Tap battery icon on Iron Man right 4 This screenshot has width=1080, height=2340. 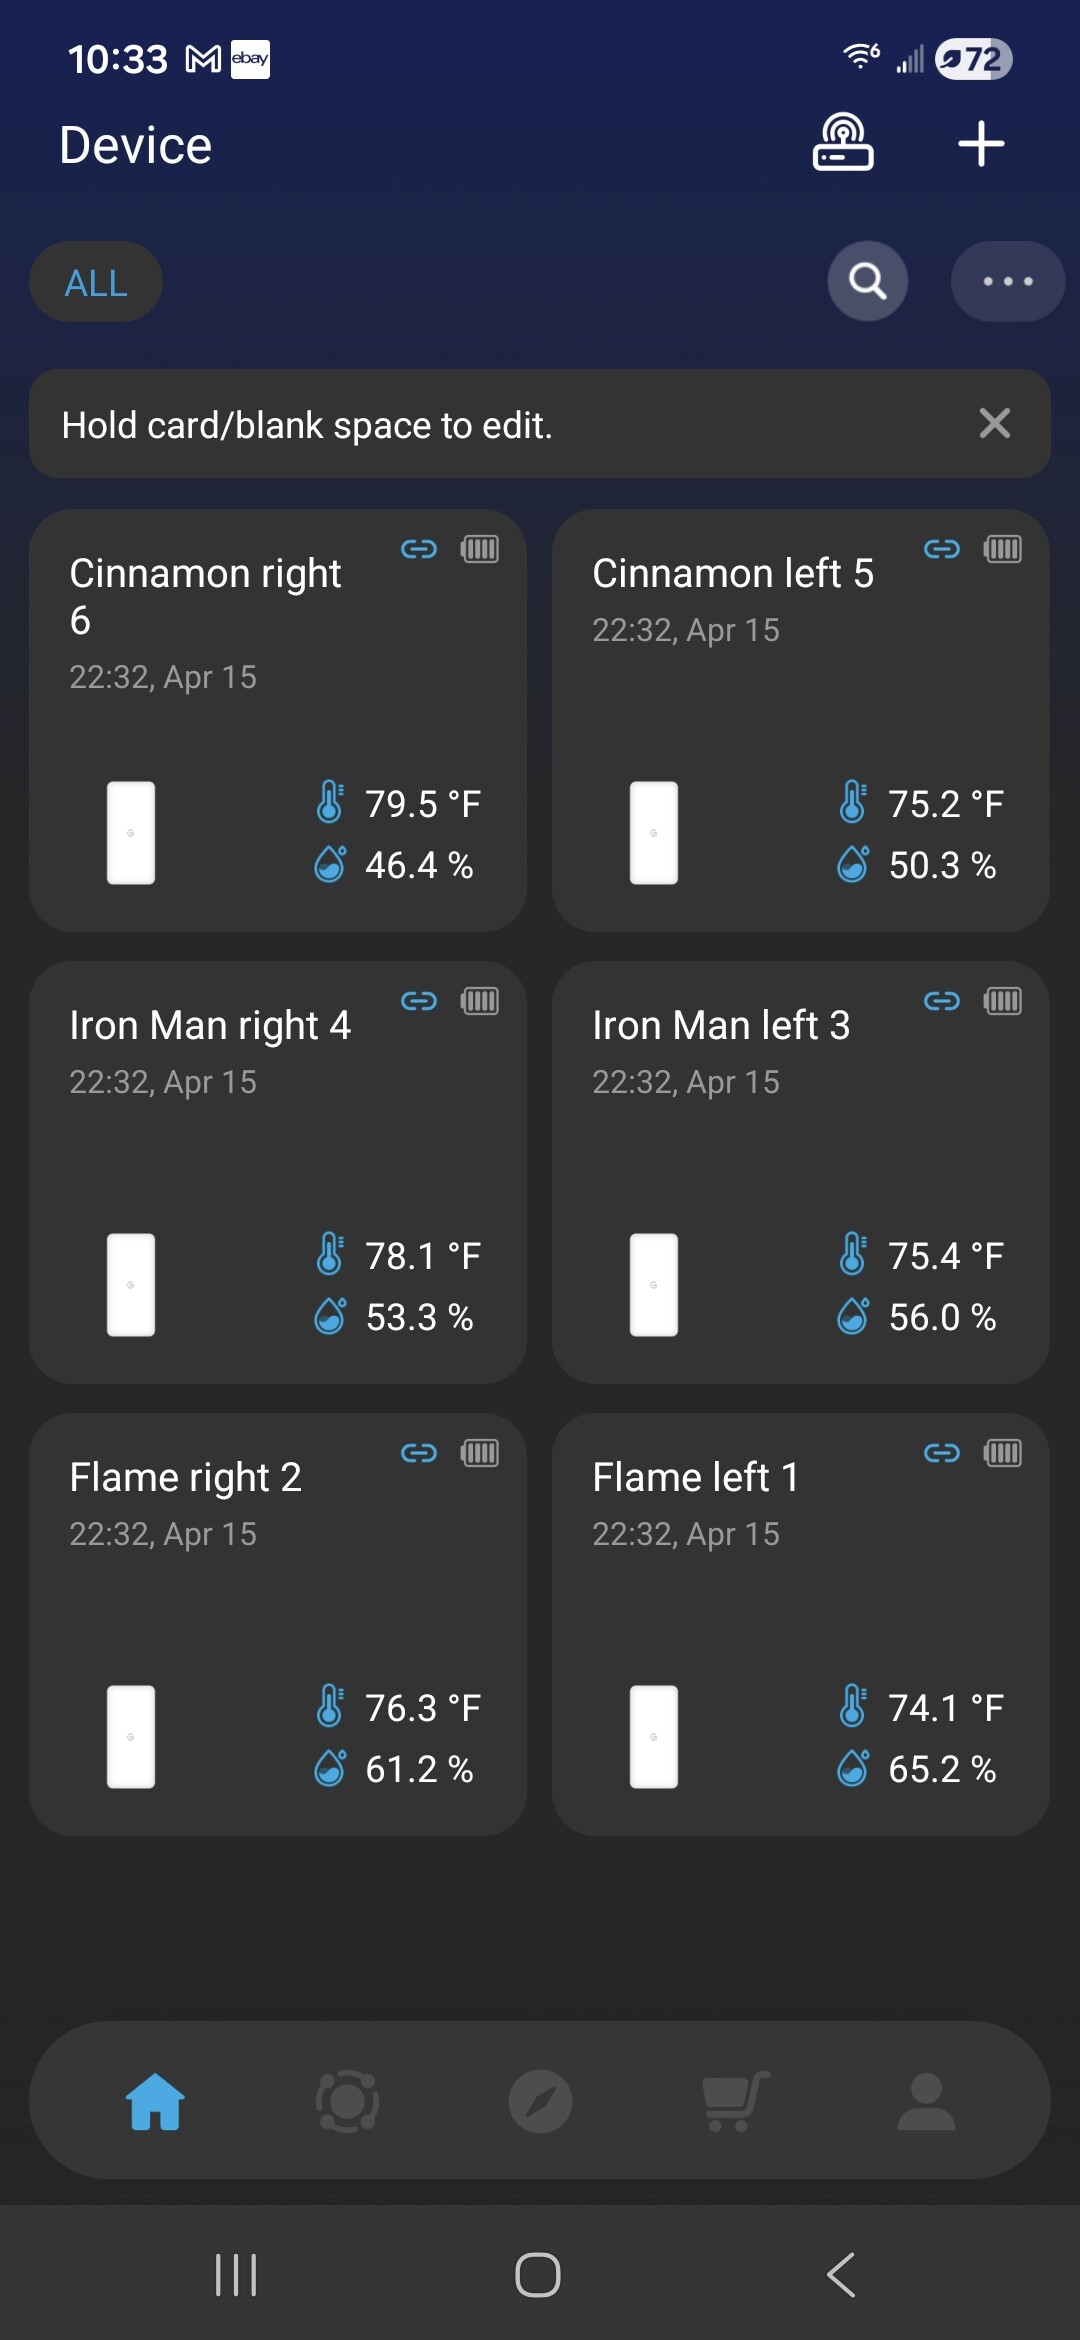pos(480,1001)
